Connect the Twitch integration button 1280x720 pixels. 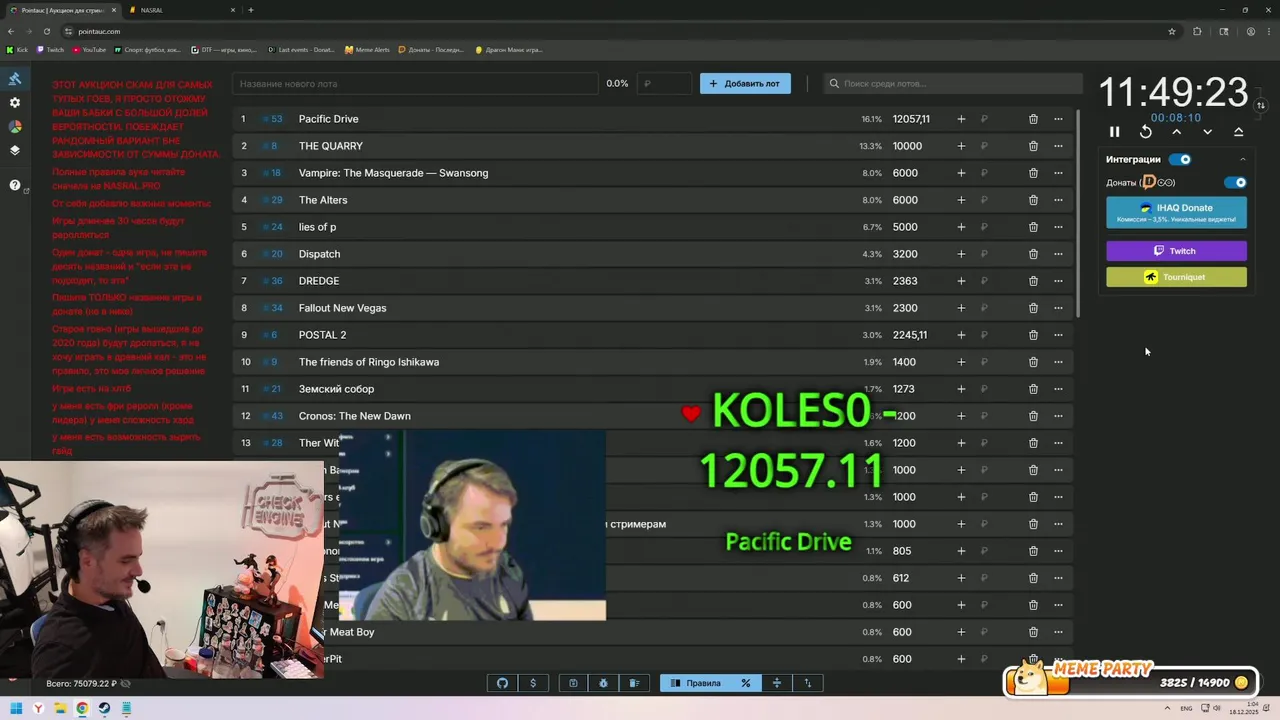[x=1176, y=251]
